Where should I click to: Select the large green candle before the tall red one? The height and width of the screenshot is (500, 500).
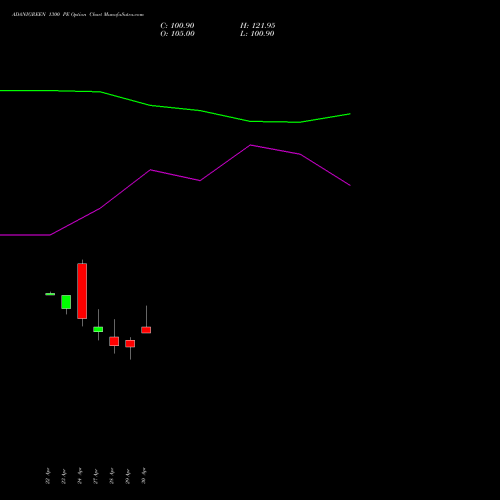[66, 302]
